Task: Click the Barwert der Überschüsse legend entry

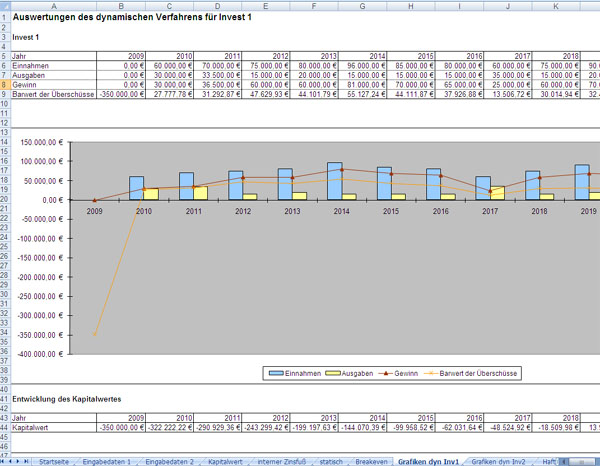Action: coord(471,373)
